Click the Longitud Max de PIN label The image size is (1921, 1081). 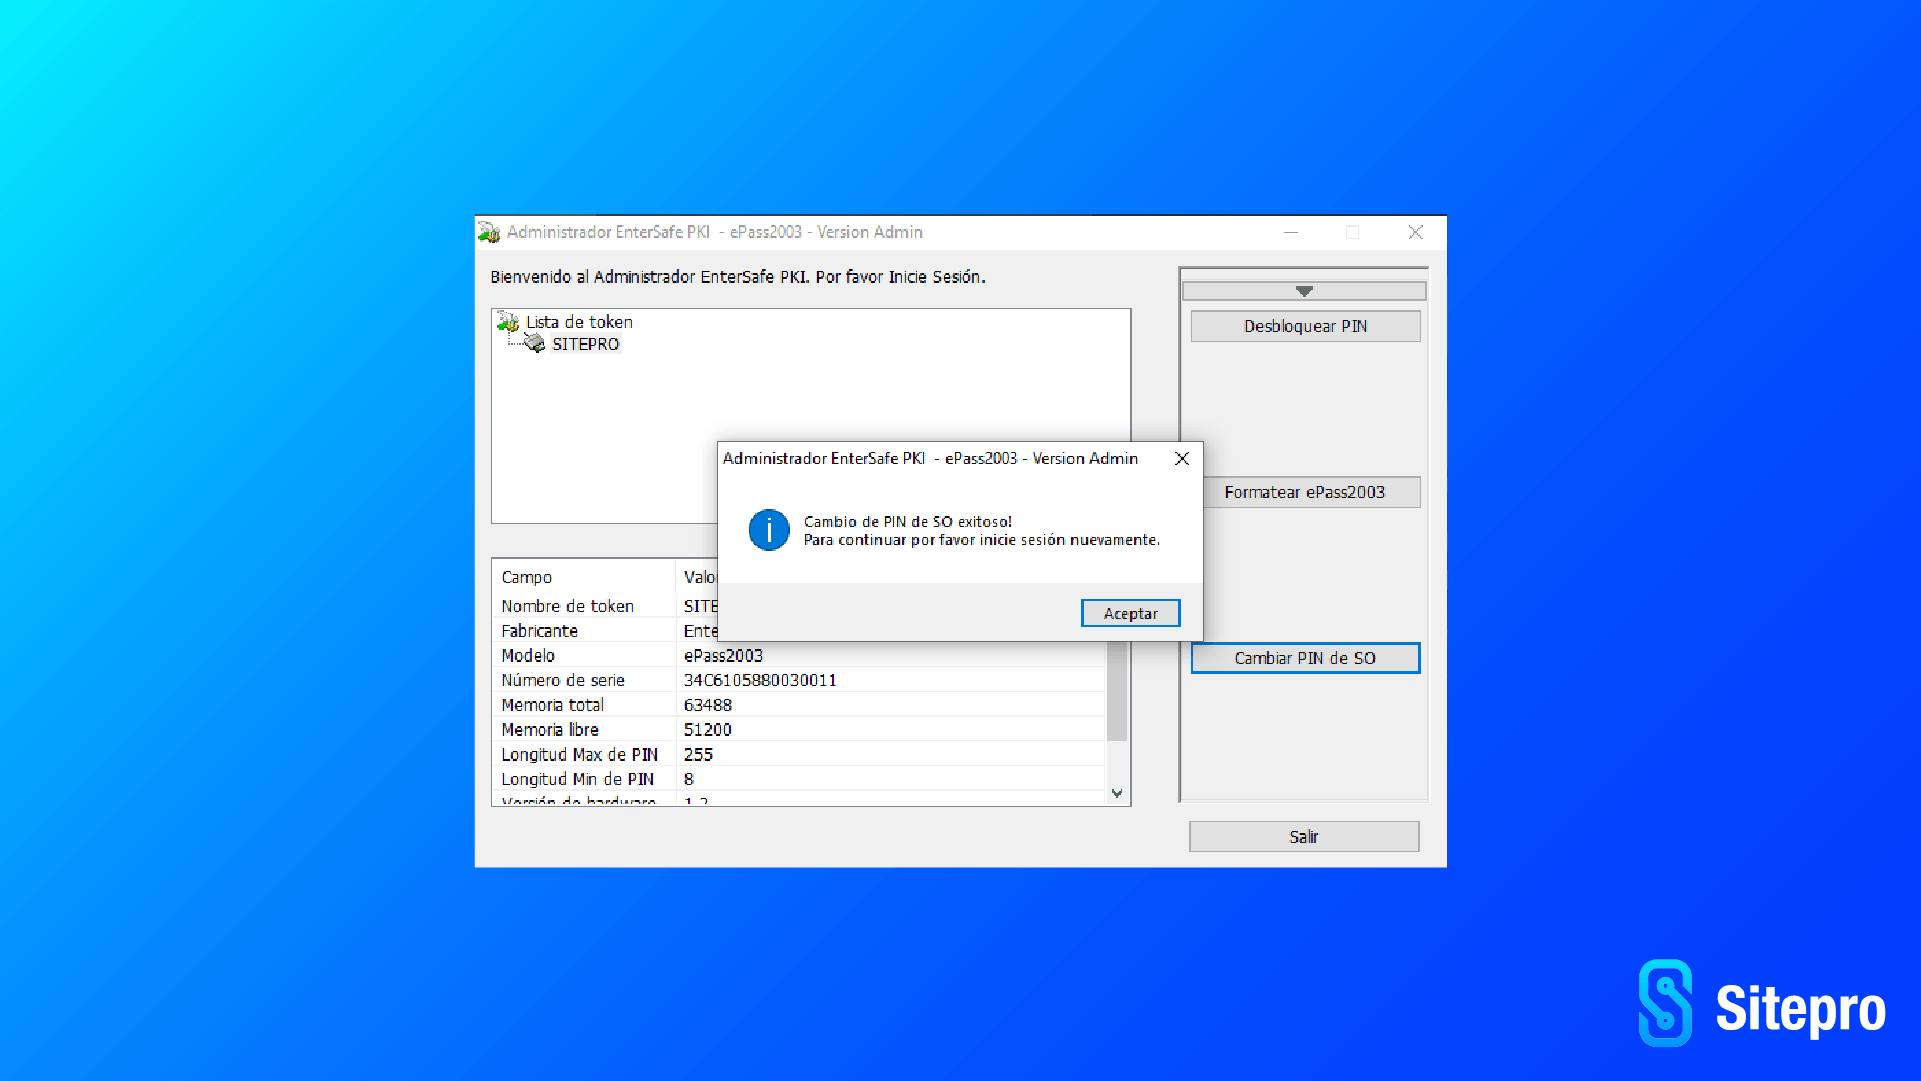(x=580, y=755)
